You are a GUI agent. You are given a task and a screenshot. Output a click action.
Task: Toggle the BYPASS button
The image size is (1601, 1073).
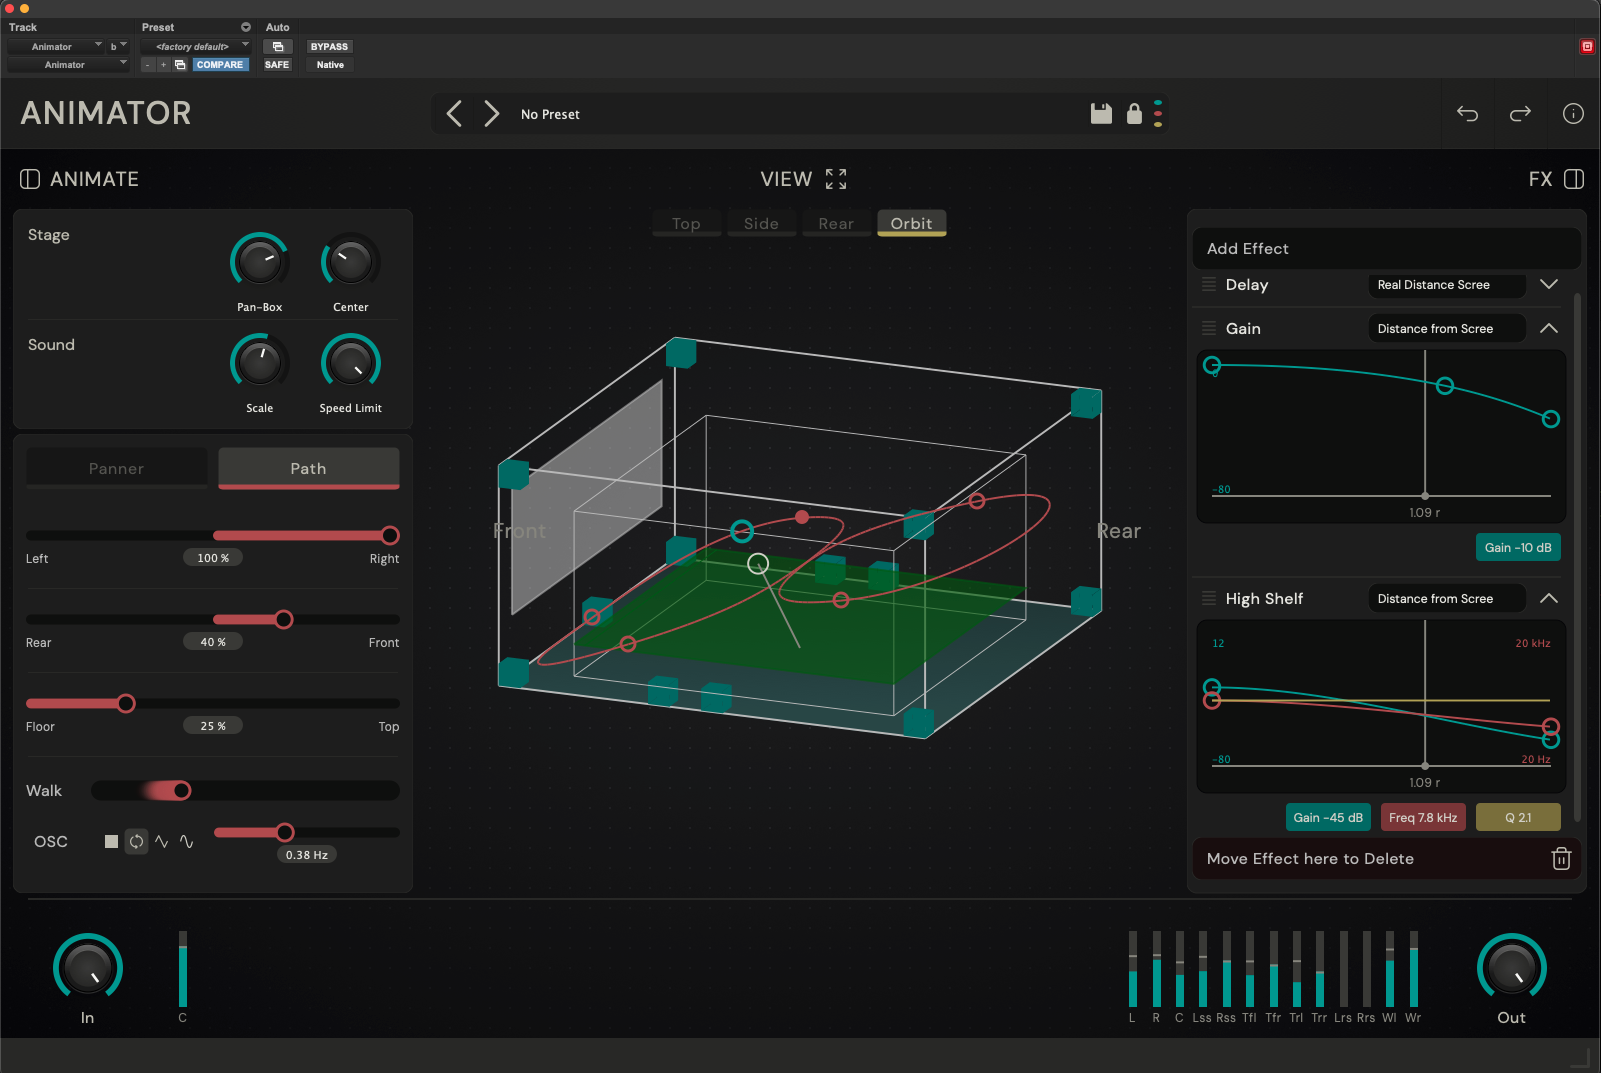pos(329,47)
